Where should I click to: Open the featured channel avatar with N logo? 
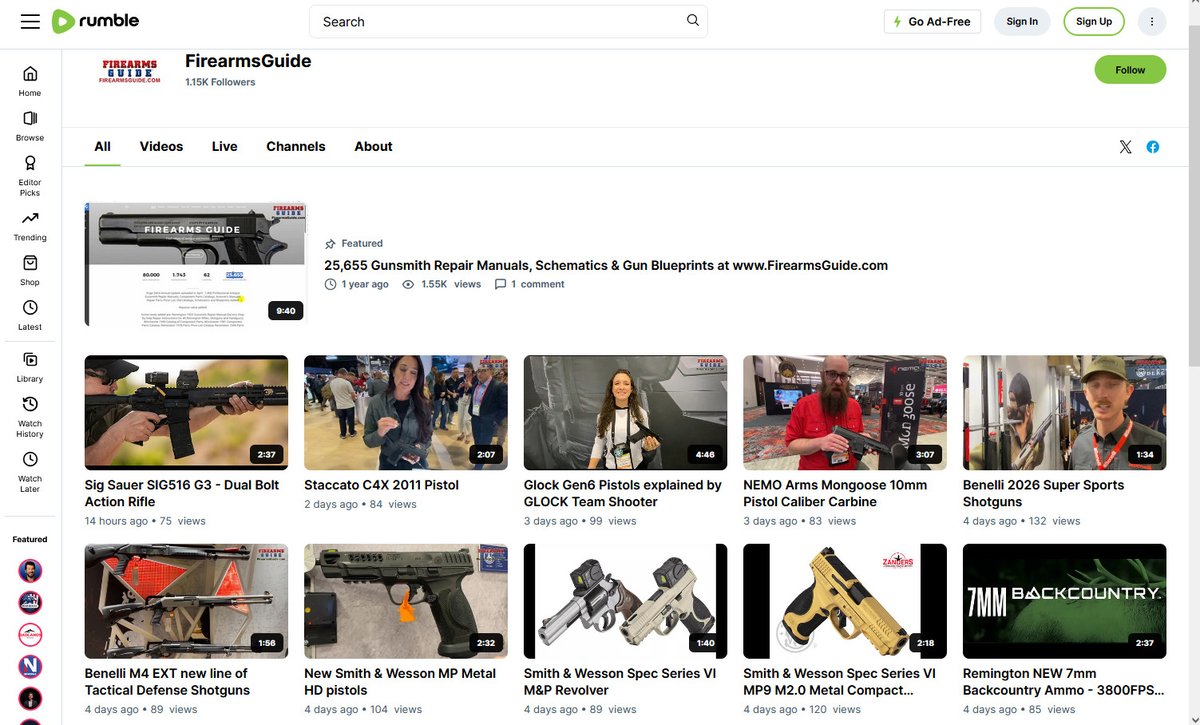pyautogui.click(x=30, y=666)
